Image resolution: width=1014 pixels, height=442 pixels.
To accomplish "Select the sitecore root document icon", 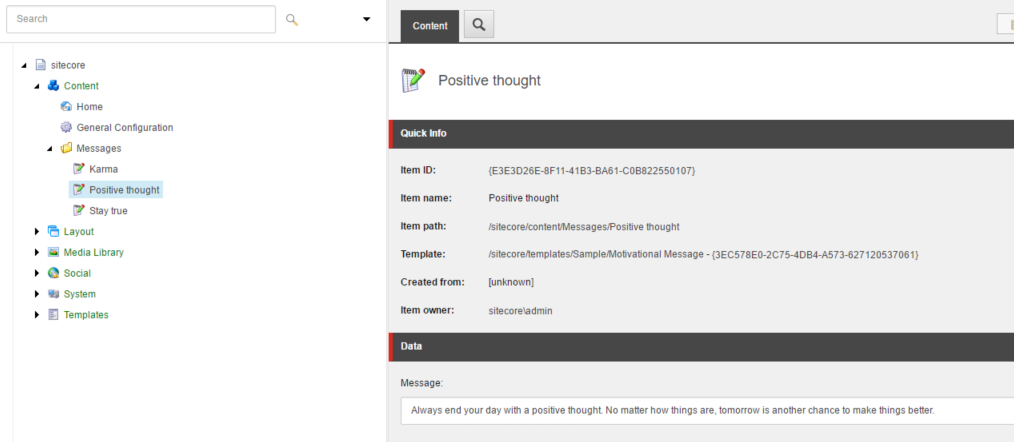I will pos(41,65).
